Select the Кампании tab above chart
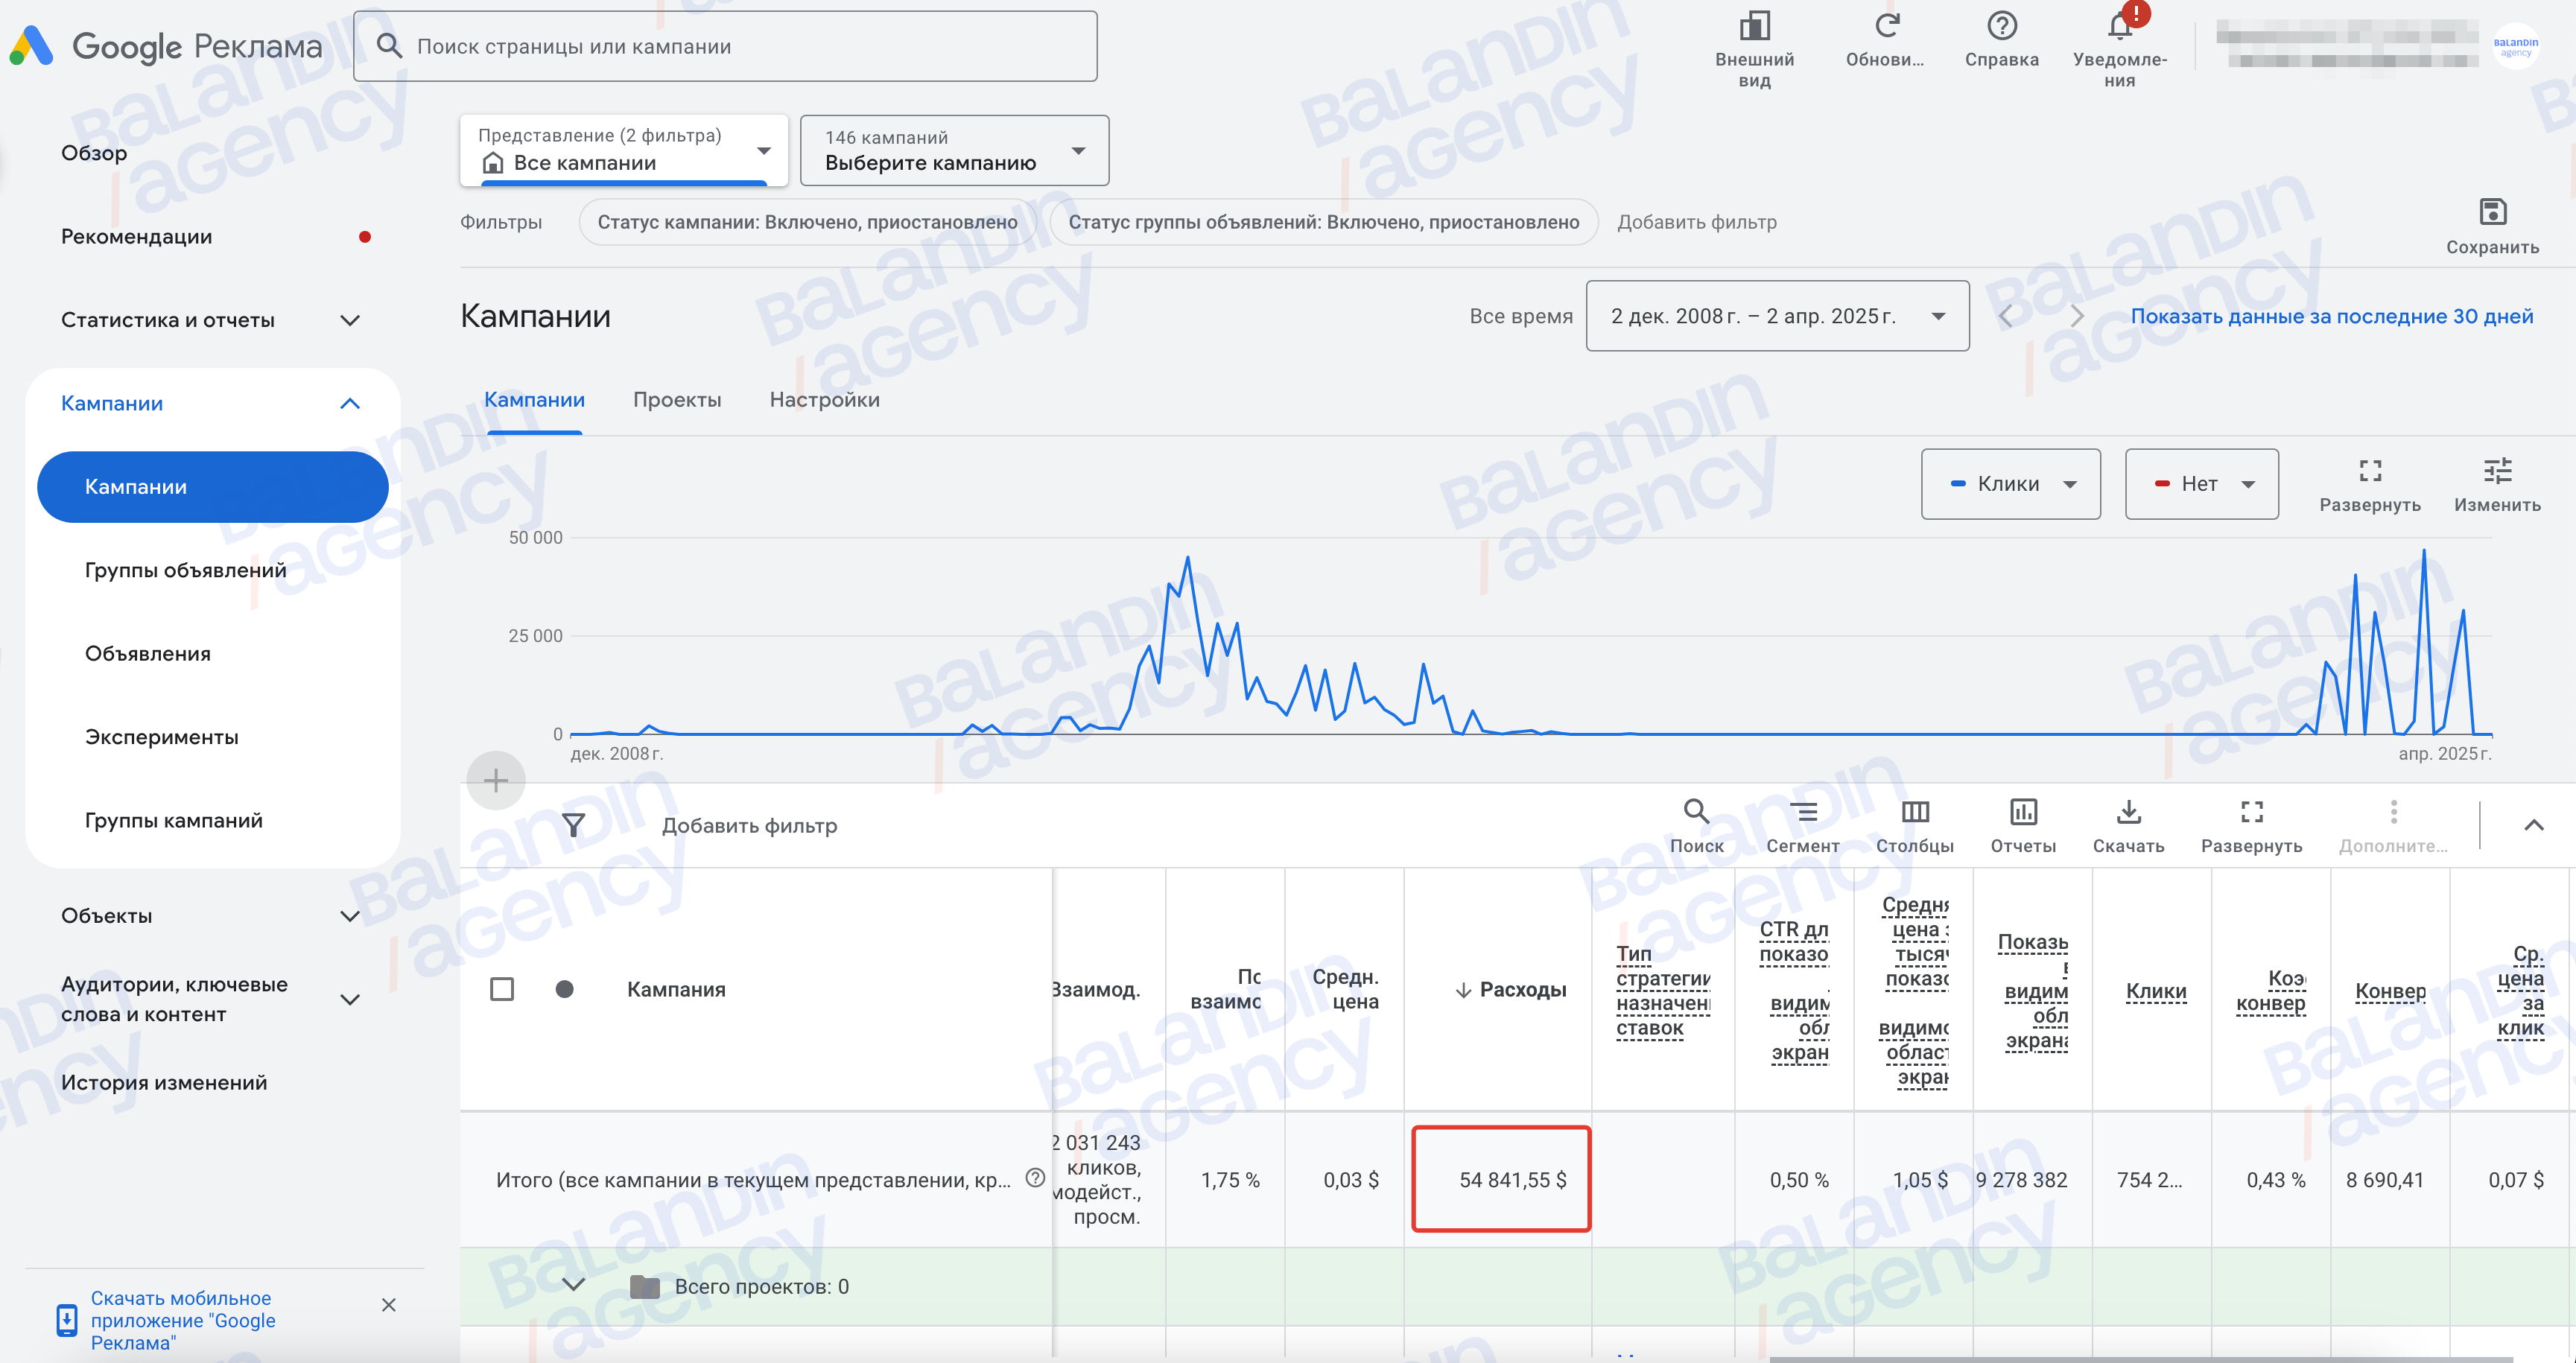Screen dimensions: 2576x1363 pyautogui.click(x=534, y=400)
